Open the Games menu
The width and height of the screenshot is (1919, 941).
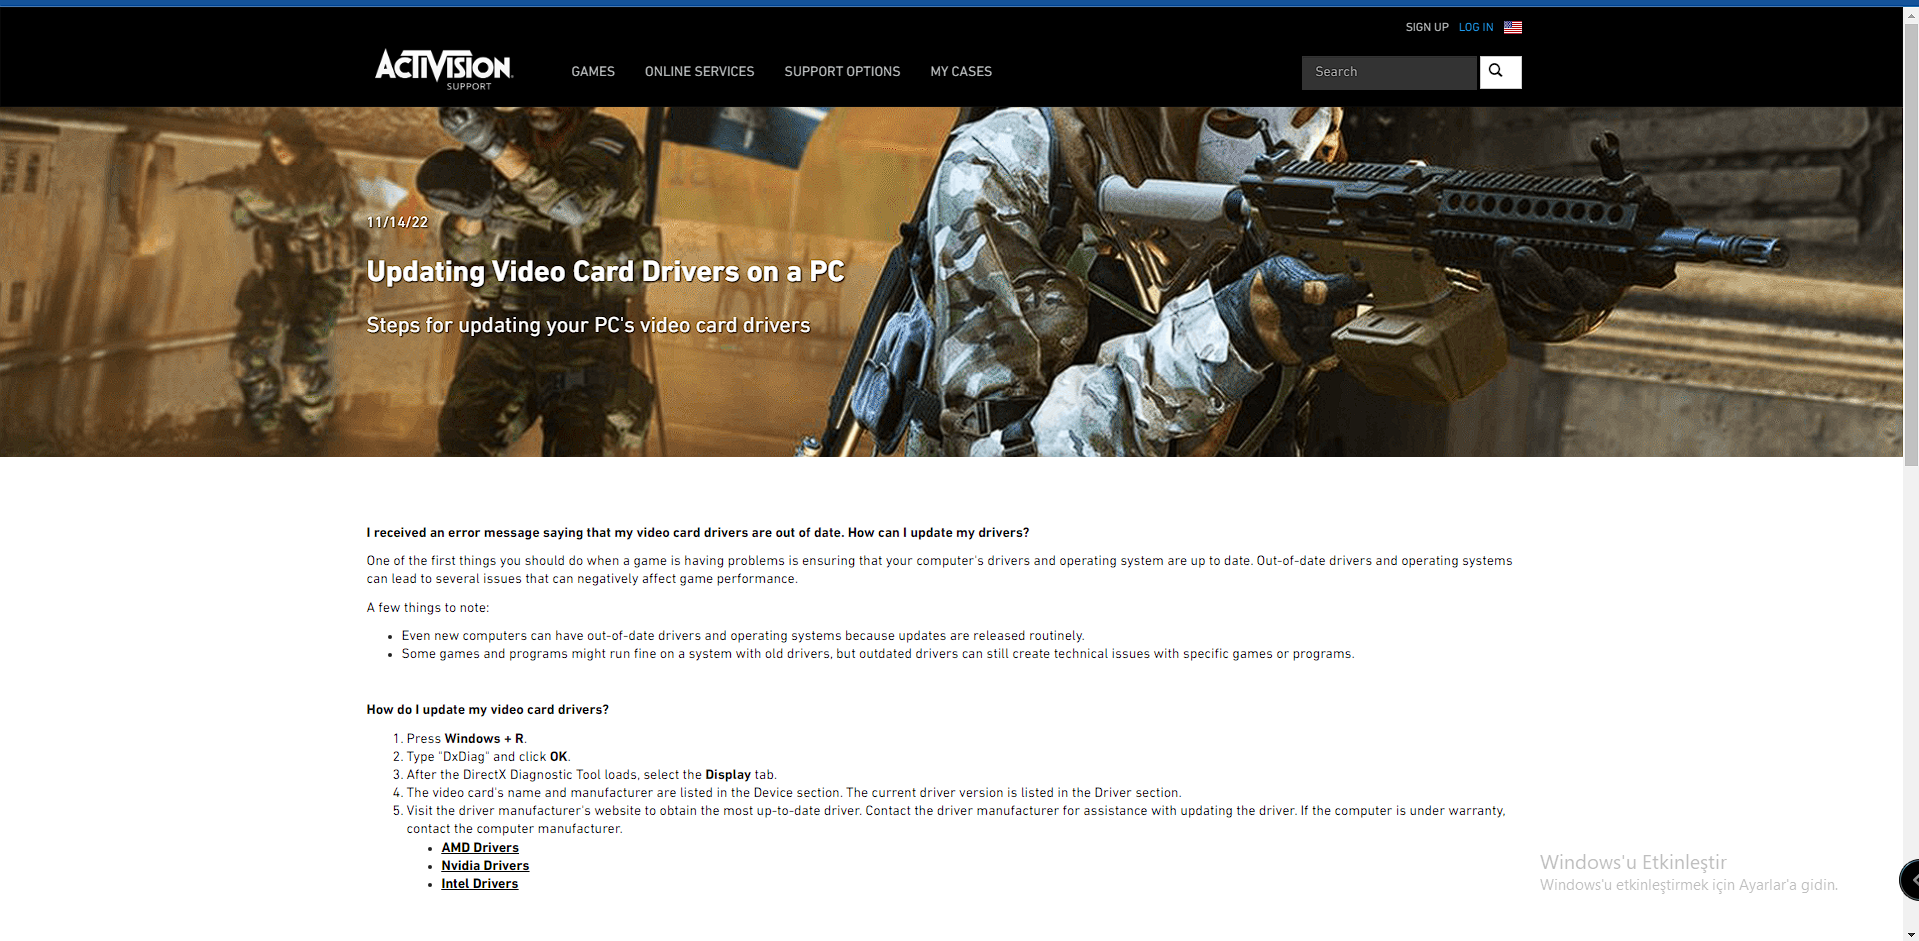[x=593, y=72]
